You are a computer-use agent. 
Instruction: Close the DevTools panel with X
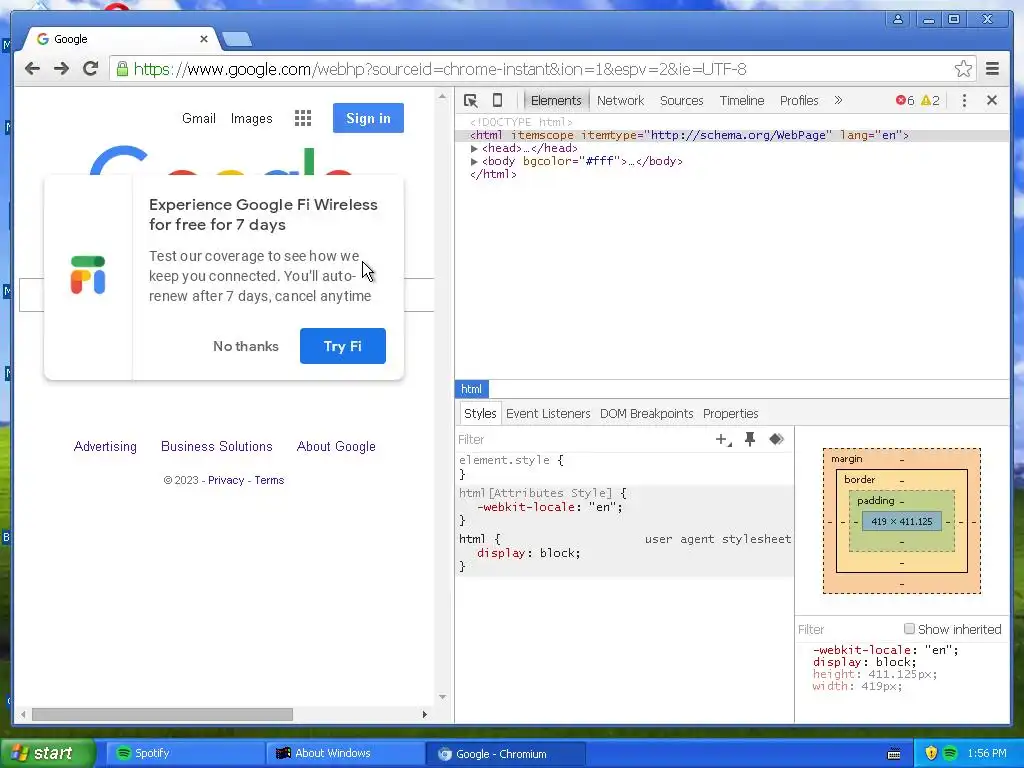pos(992,101)
